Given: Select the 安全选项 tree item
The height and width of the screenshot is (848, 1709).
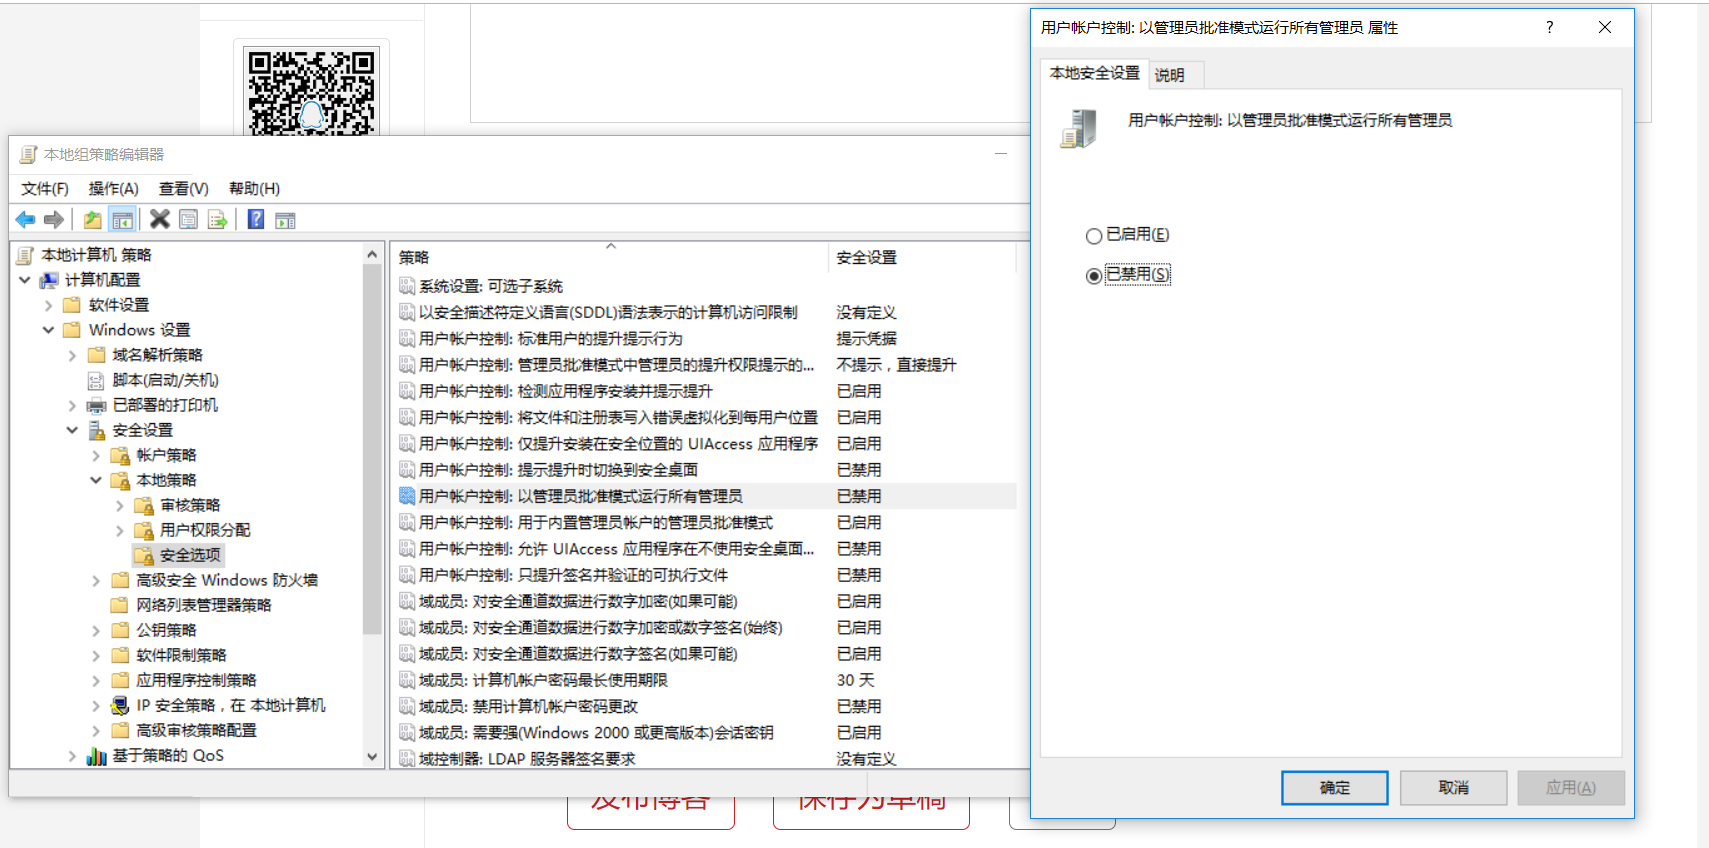Looking at the screenshot, I should pyautogui.click(x=190, y=555).
